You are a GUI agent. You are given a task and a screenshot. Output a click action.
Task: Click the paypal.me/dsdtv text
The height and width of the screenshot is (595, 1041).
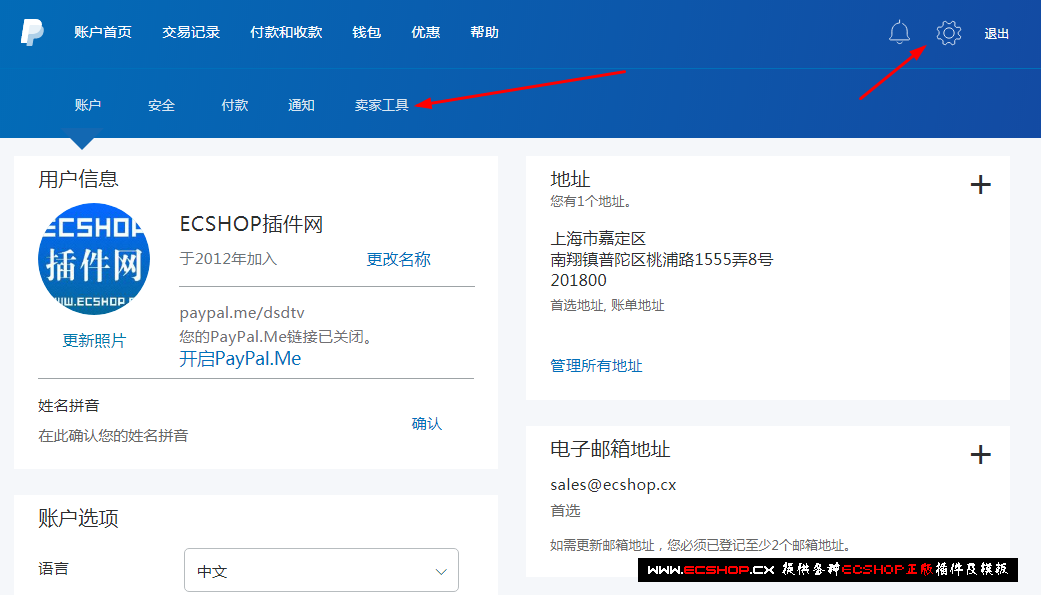click(x=242, y=313)
